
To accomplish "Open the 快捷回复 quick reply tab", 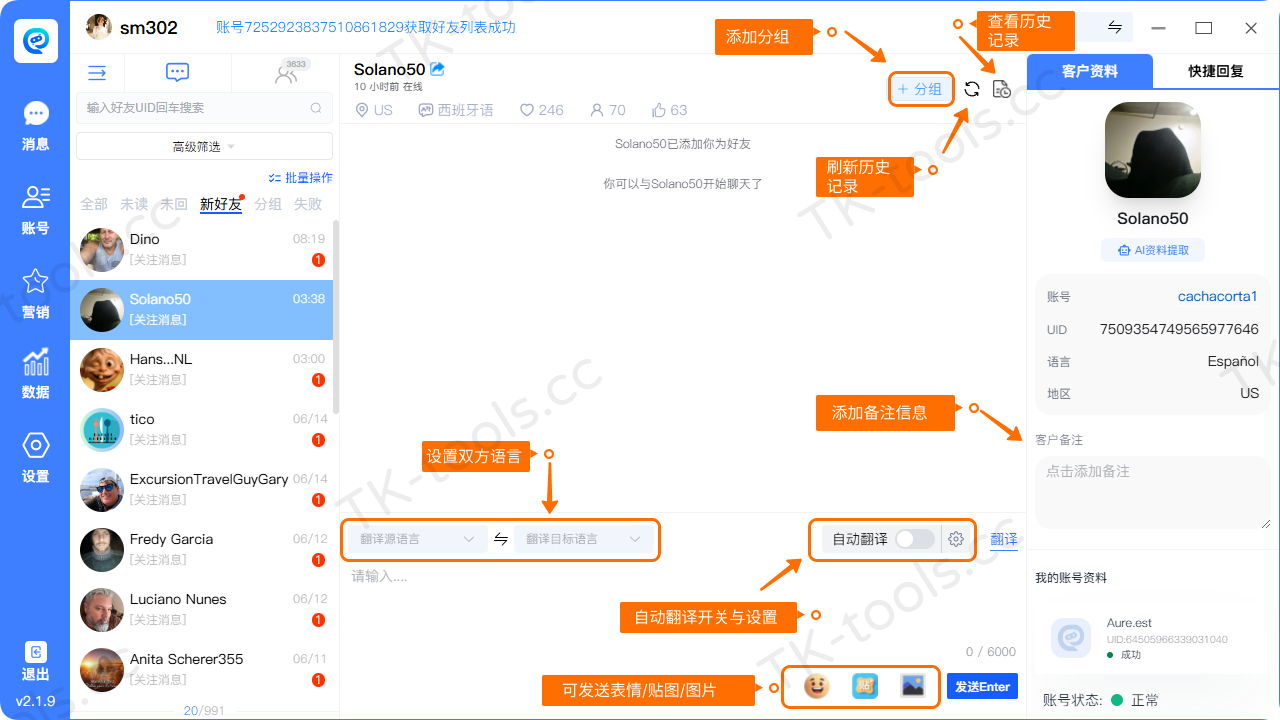I will (x=1216, y=71).
